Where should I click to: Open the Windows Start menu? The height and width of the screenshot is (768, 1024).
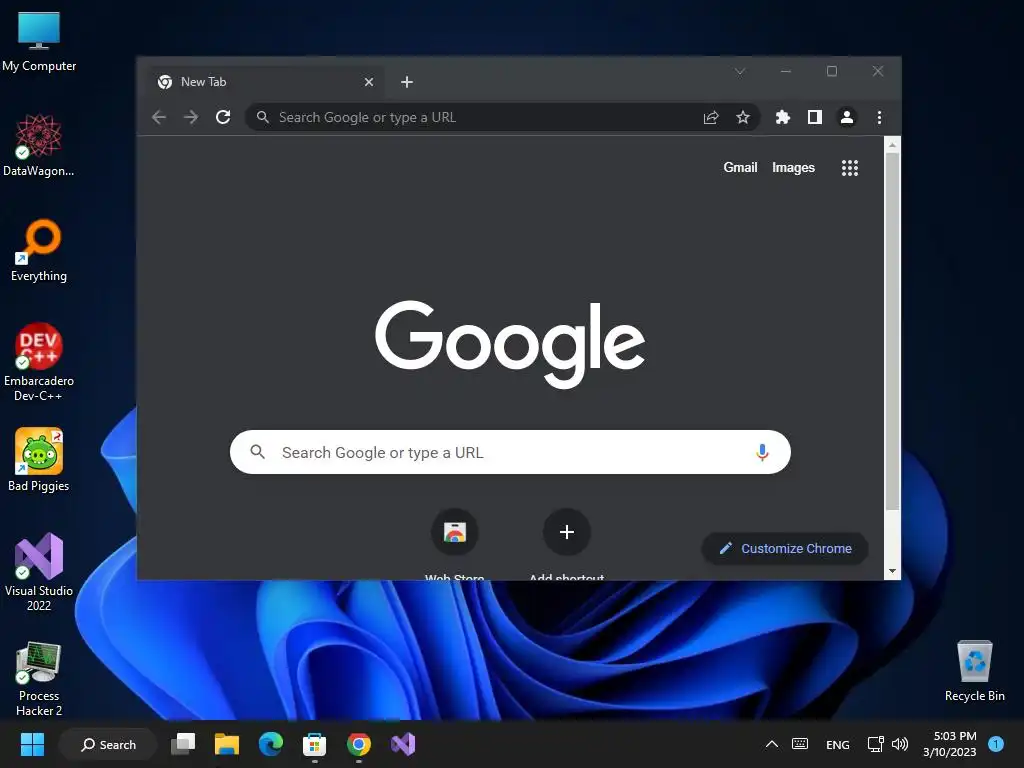[32, 744]
